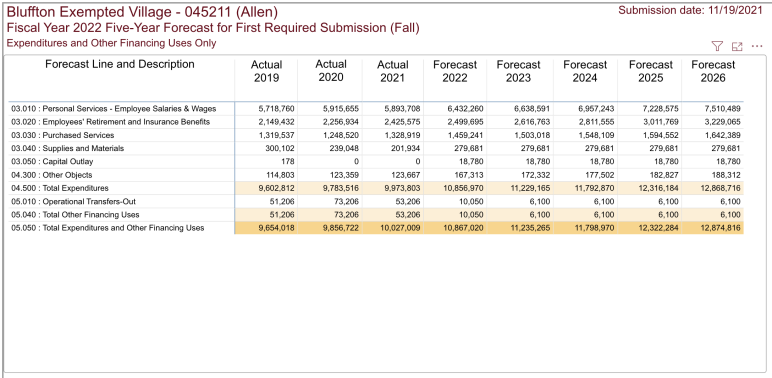The width and height of the screenshot is (772, 378).
Task: Click the Forecast 2025 column header
Action: (x=650, y=71)
